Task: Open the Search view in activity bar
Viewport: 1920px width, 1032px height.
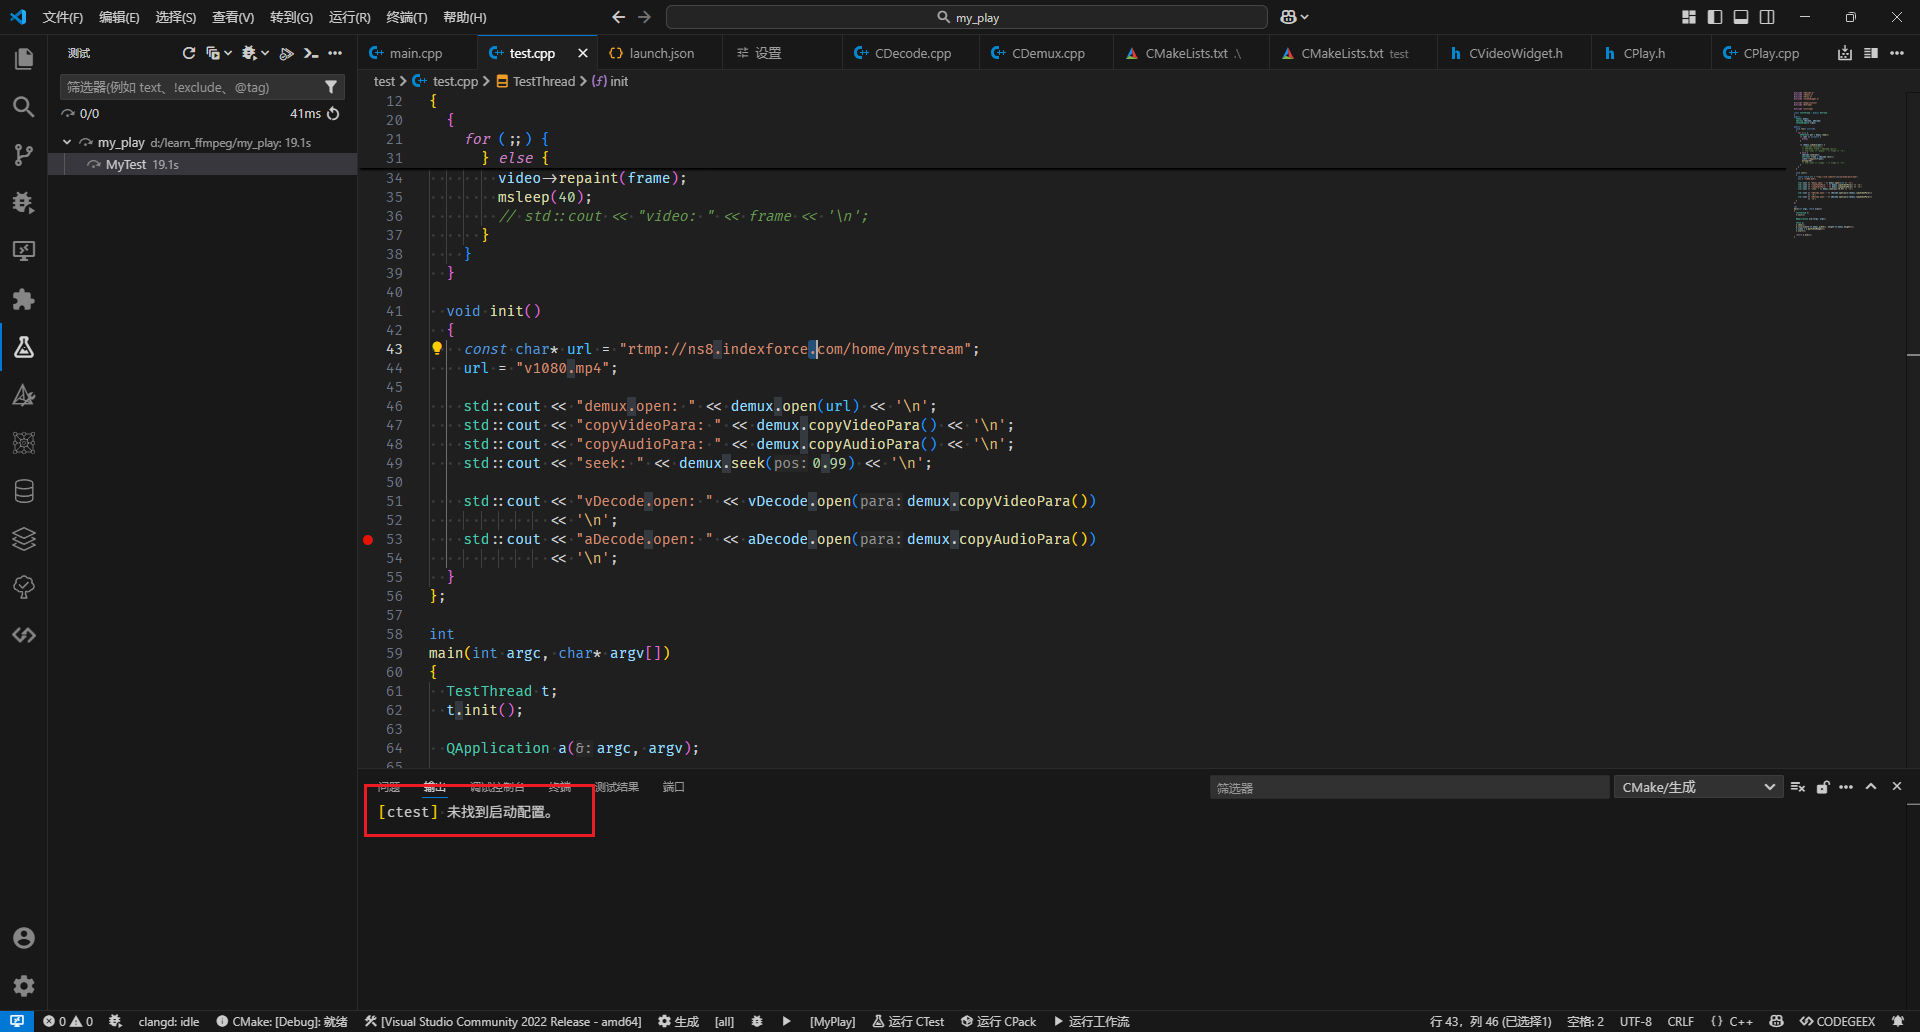Action: click(x=23, y=107)
